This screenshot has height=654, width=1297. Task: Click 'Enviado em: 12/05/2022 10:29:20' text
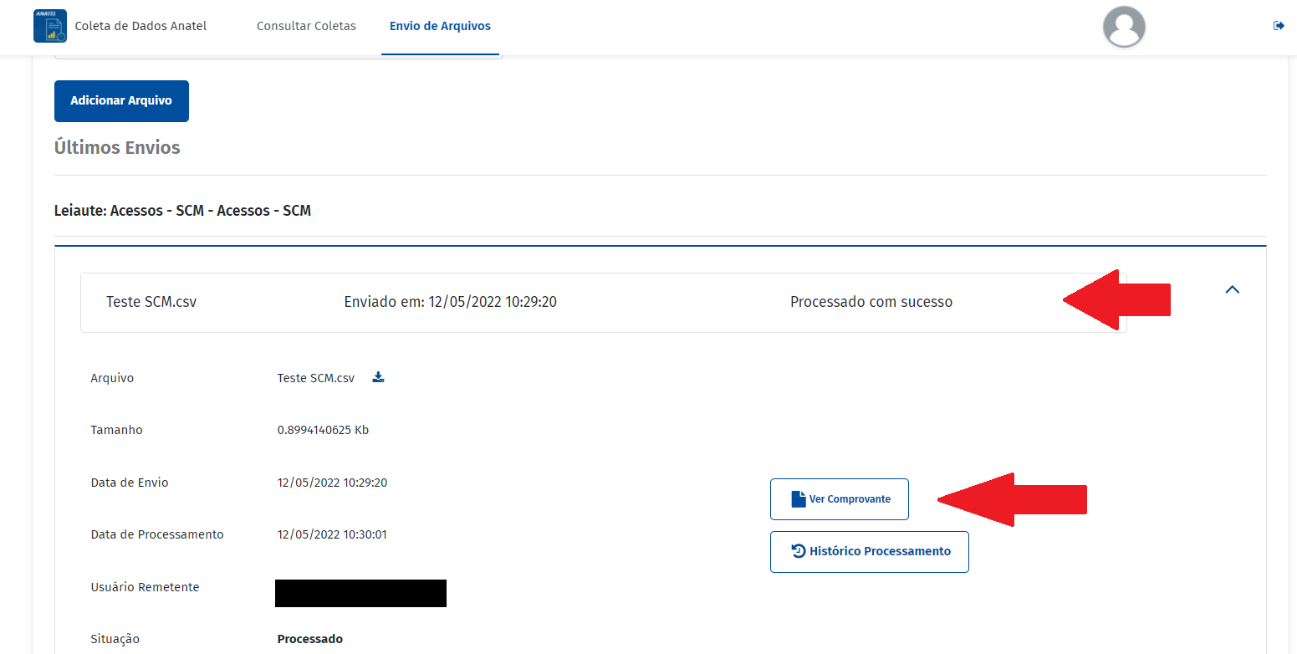(x=450, y=302)
